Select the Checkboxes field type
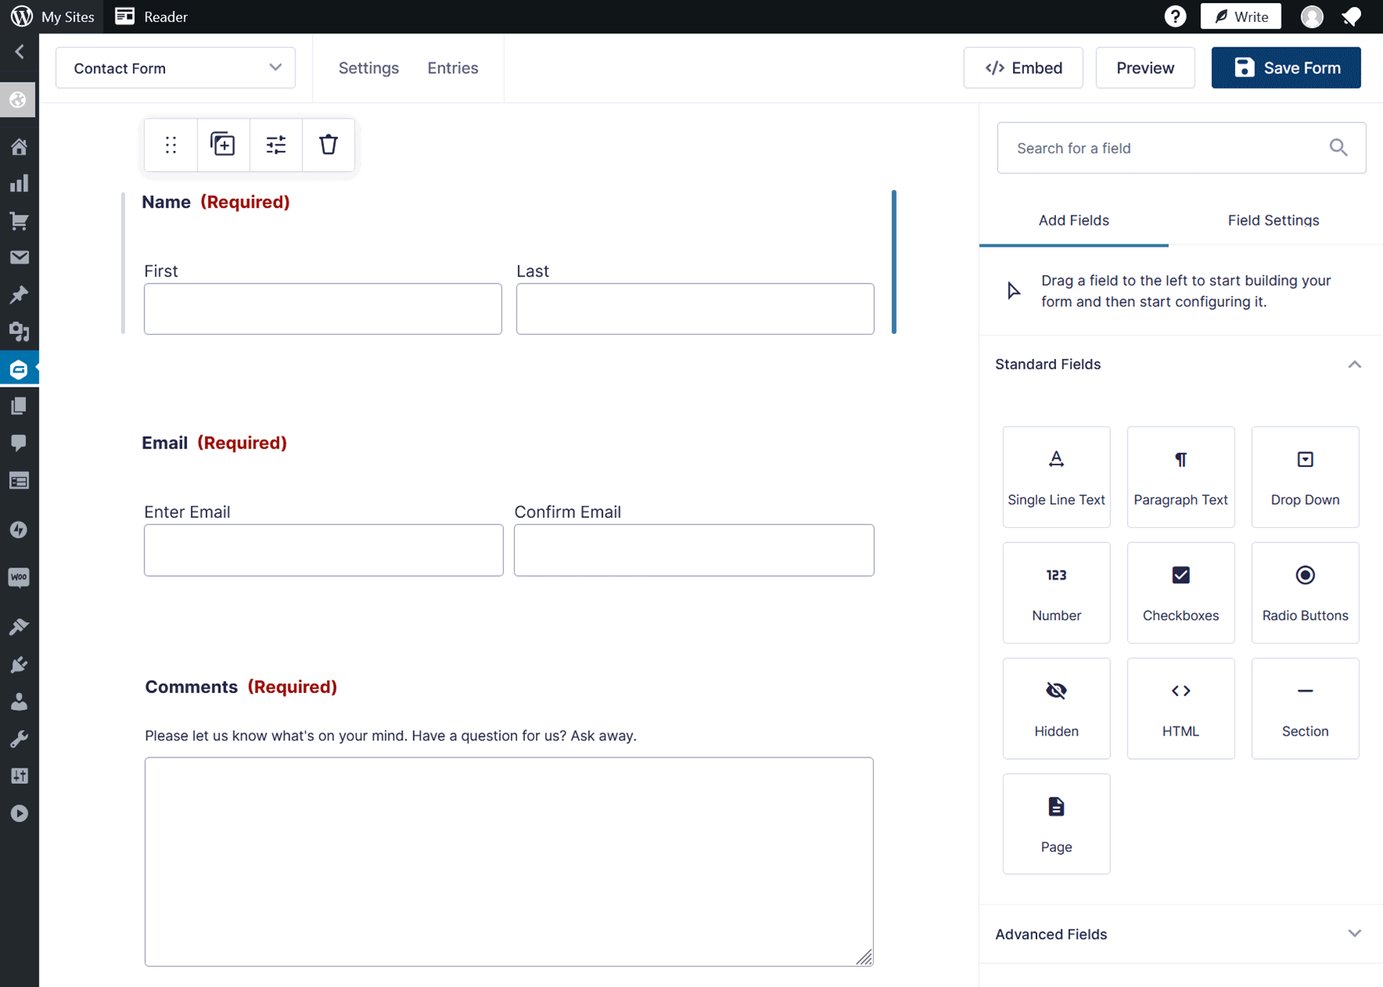 pos(1180,592)
